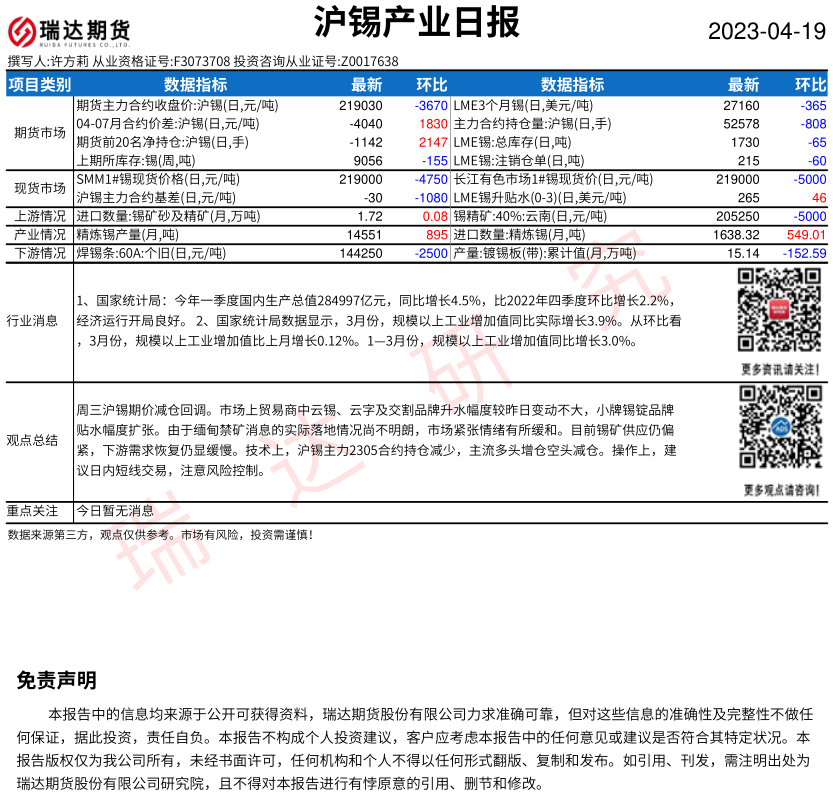Click the 产业情况 category label

(40, 234)
